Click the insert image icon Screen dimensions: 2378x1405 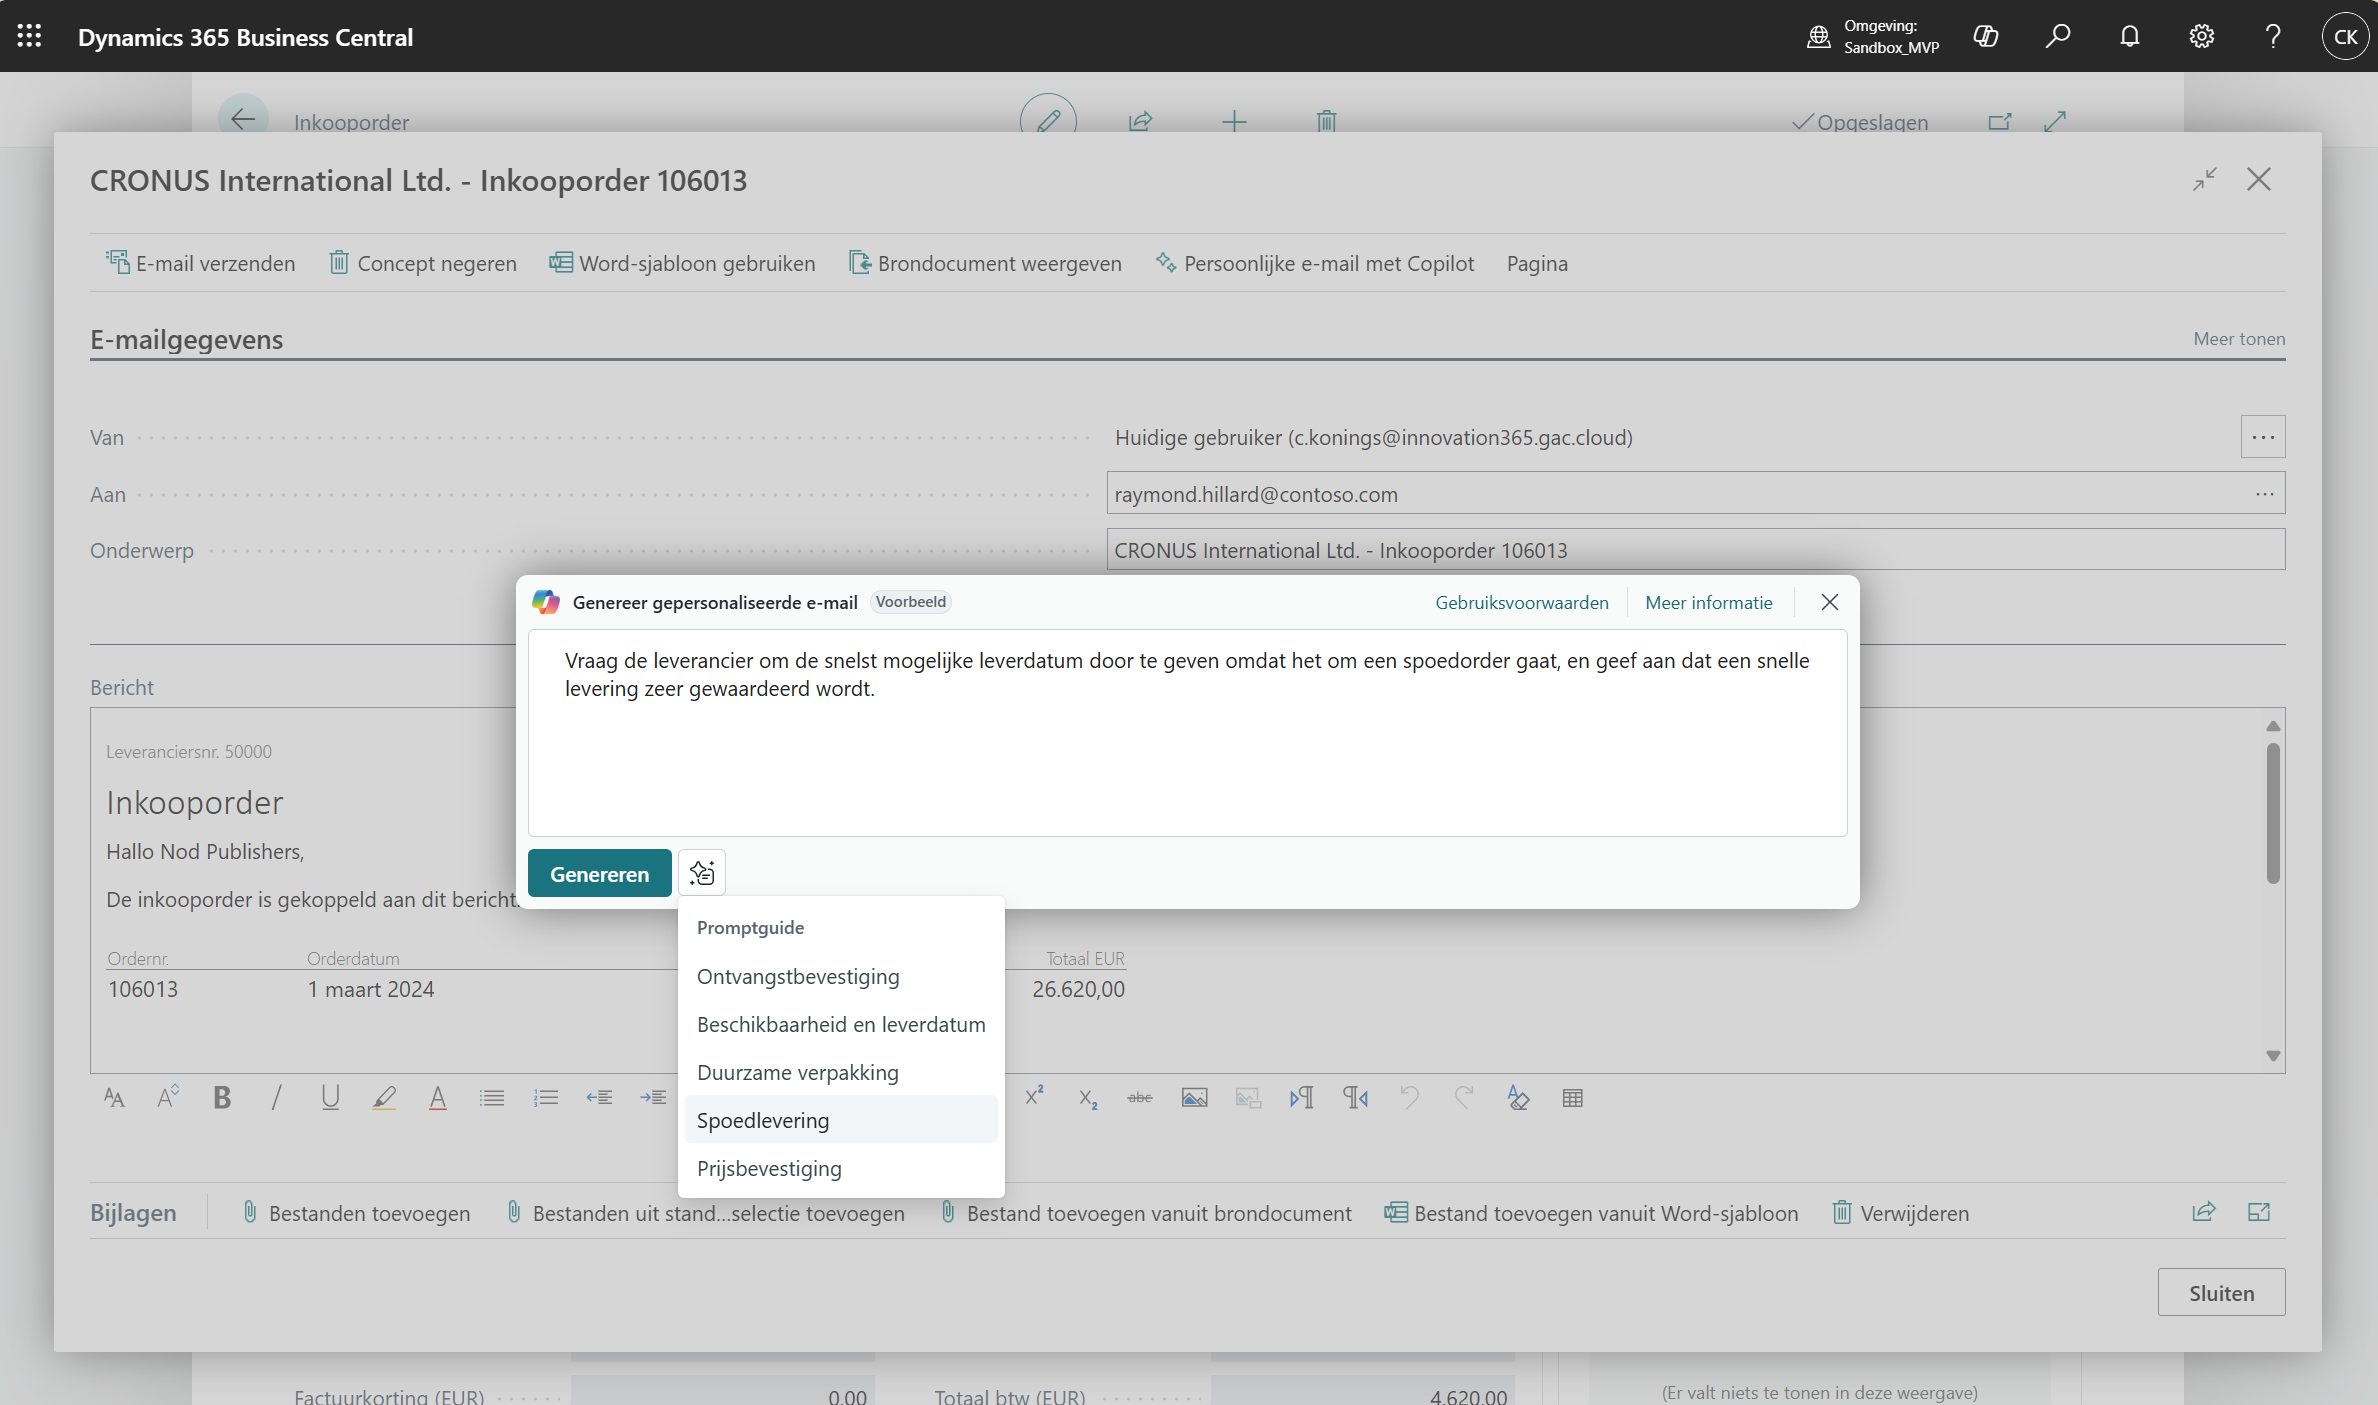(1194, 1098)
